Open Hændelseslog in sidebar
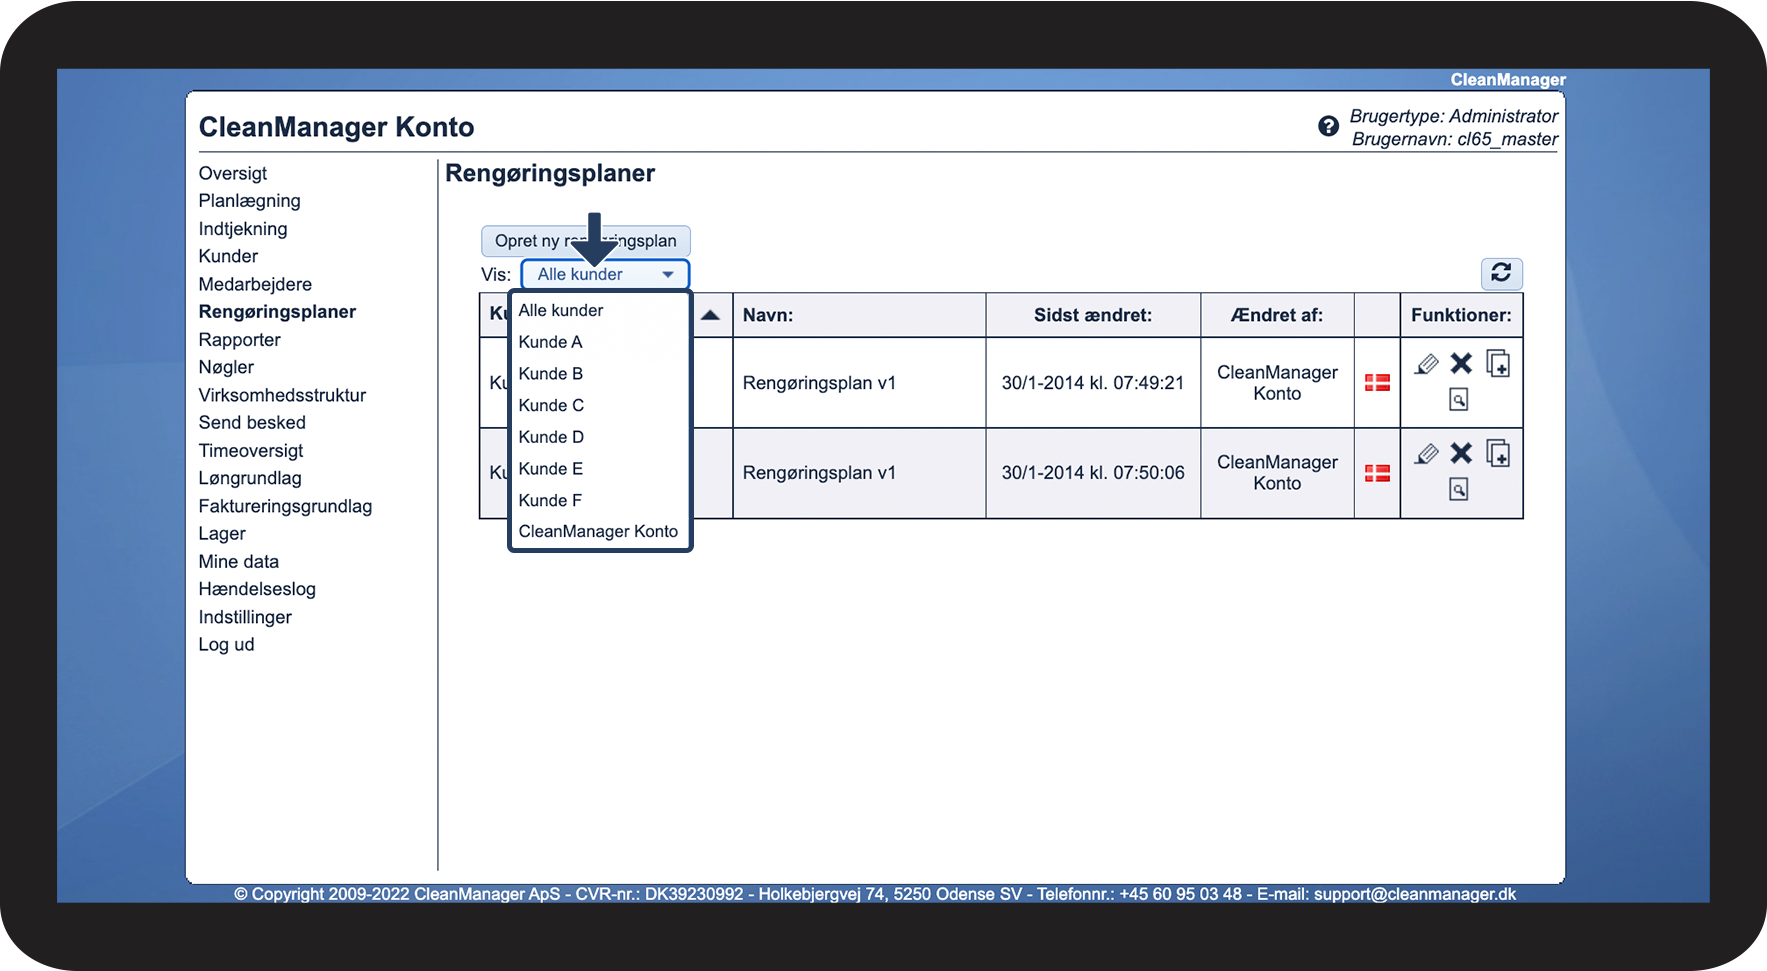Viewport: 1767px width, 971px height. tap(257, 589)
